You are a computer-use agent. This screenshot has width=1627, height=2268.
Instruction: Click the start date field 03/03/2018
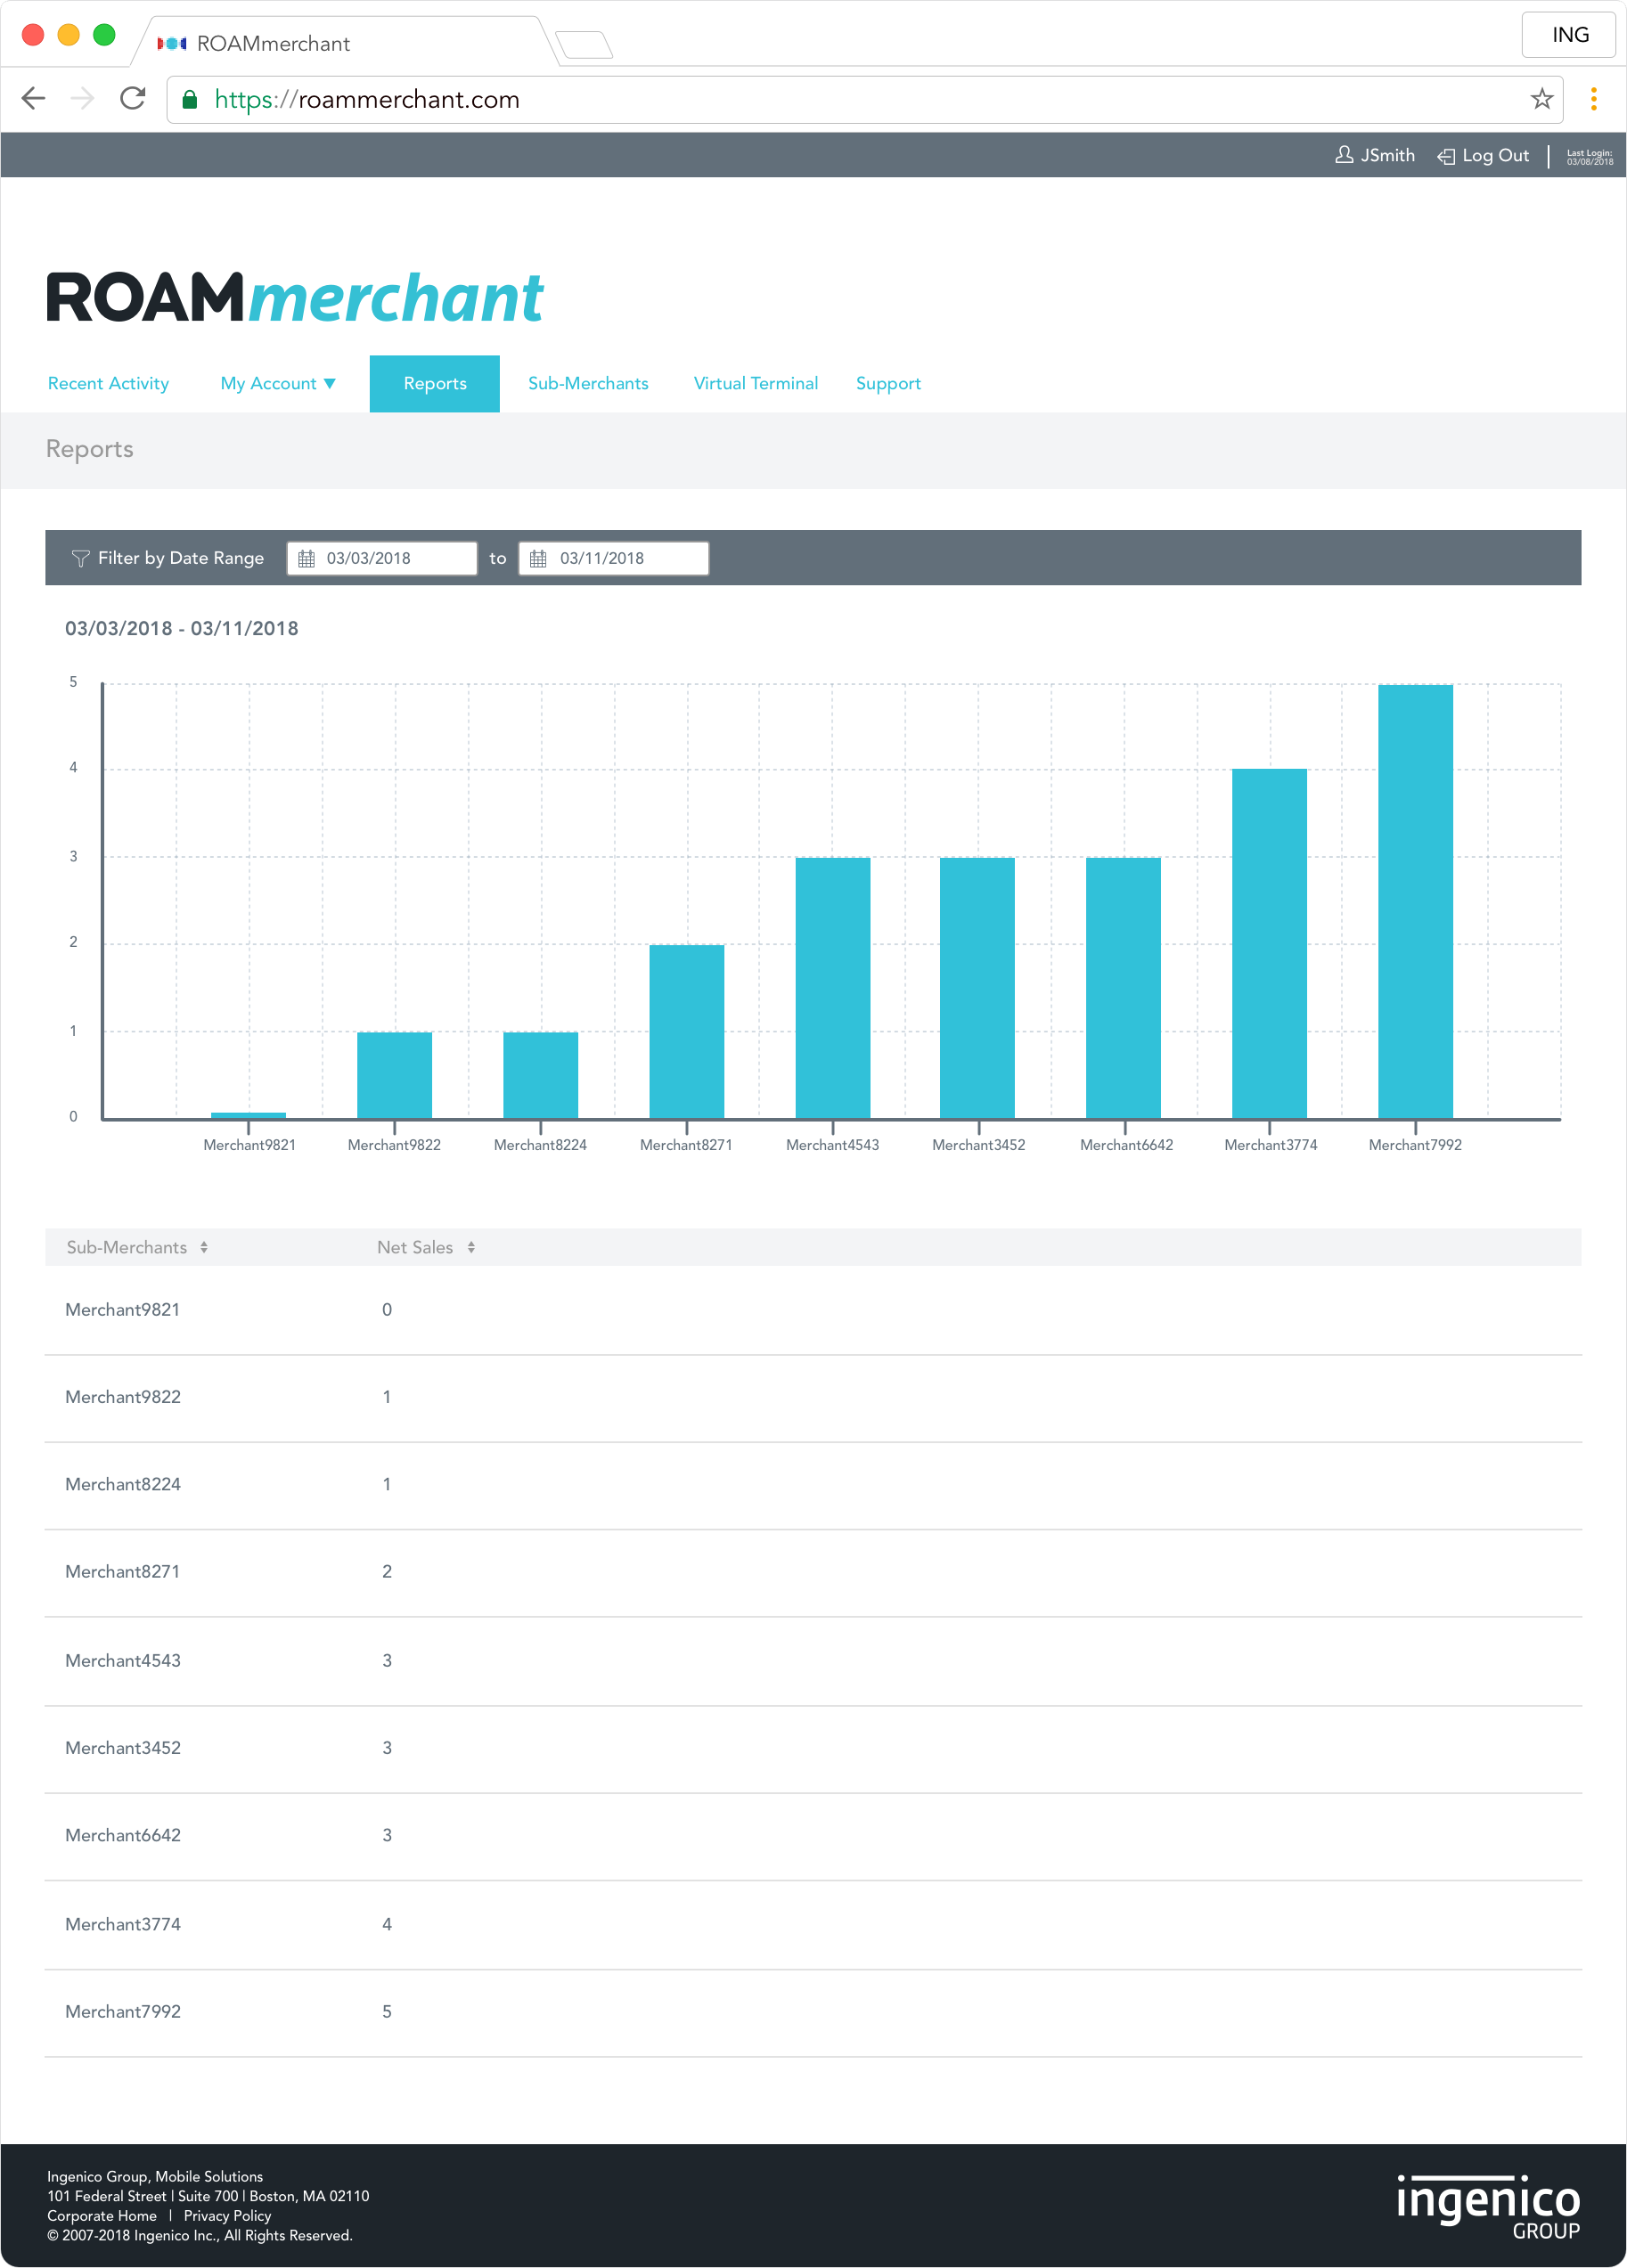click(x=382, y=559)
